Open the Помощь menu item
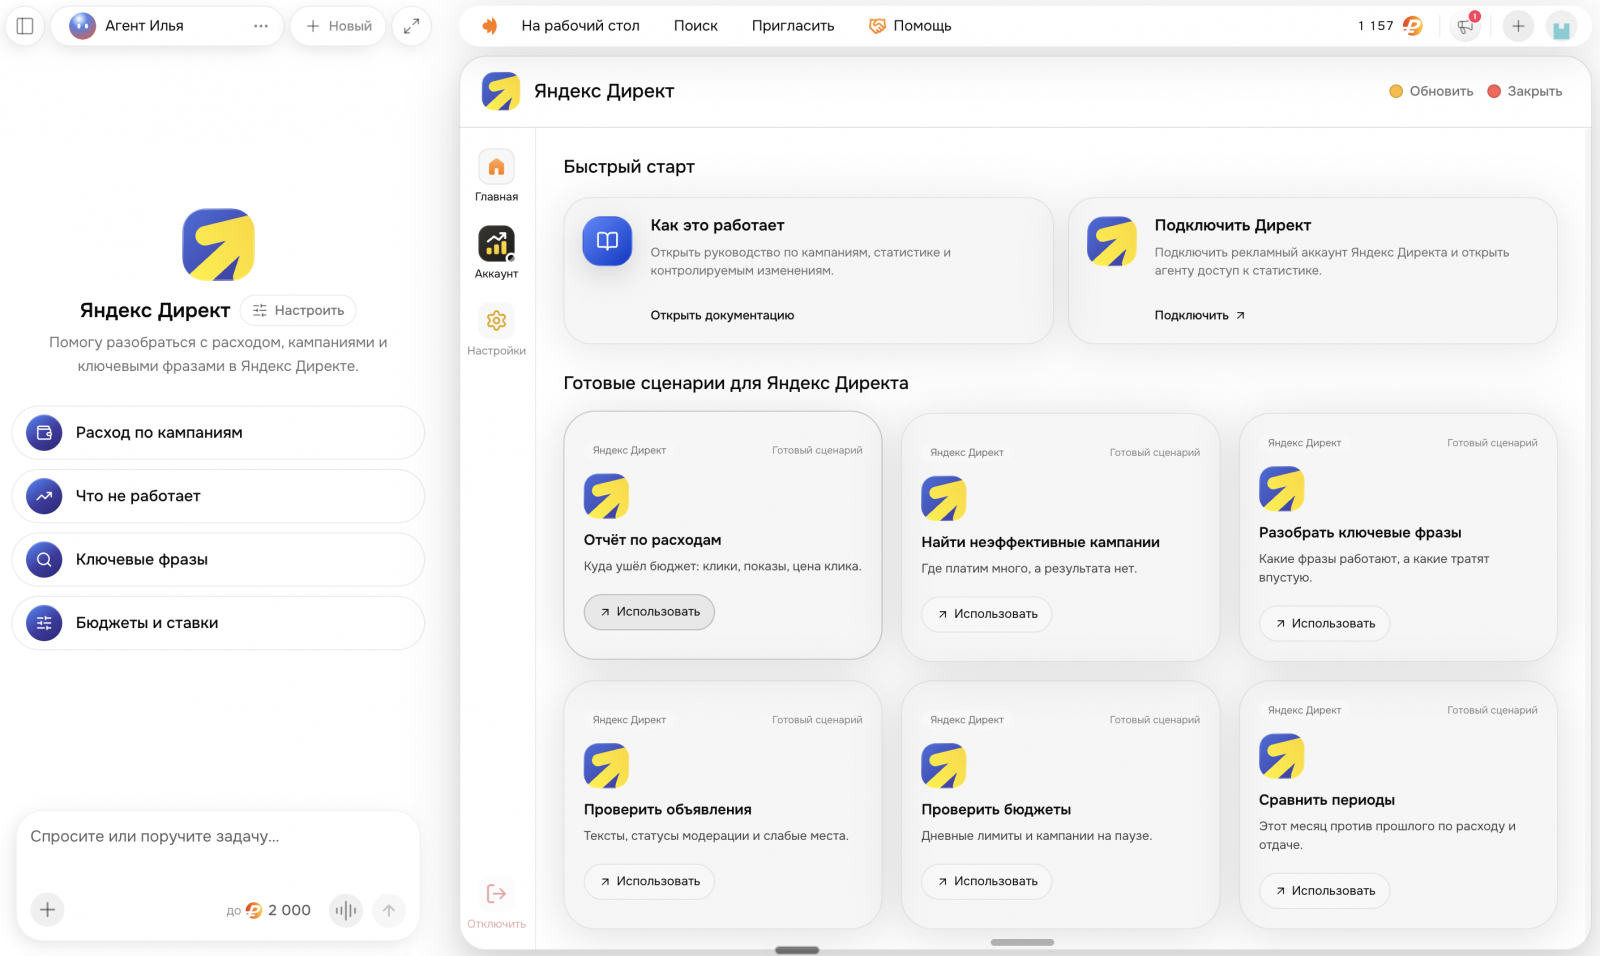Viewport: 1600px width, 956px height. [910, 26]
